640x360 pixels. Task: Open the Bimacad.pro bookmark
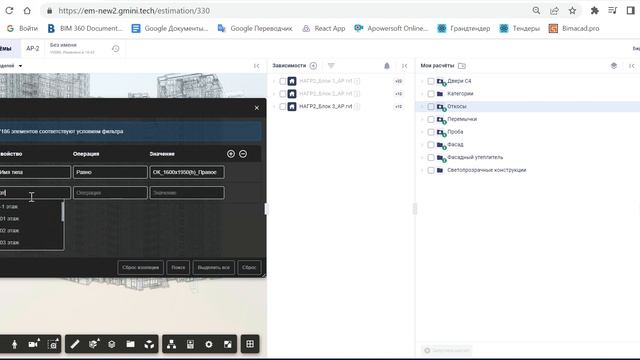pos(574,29)
